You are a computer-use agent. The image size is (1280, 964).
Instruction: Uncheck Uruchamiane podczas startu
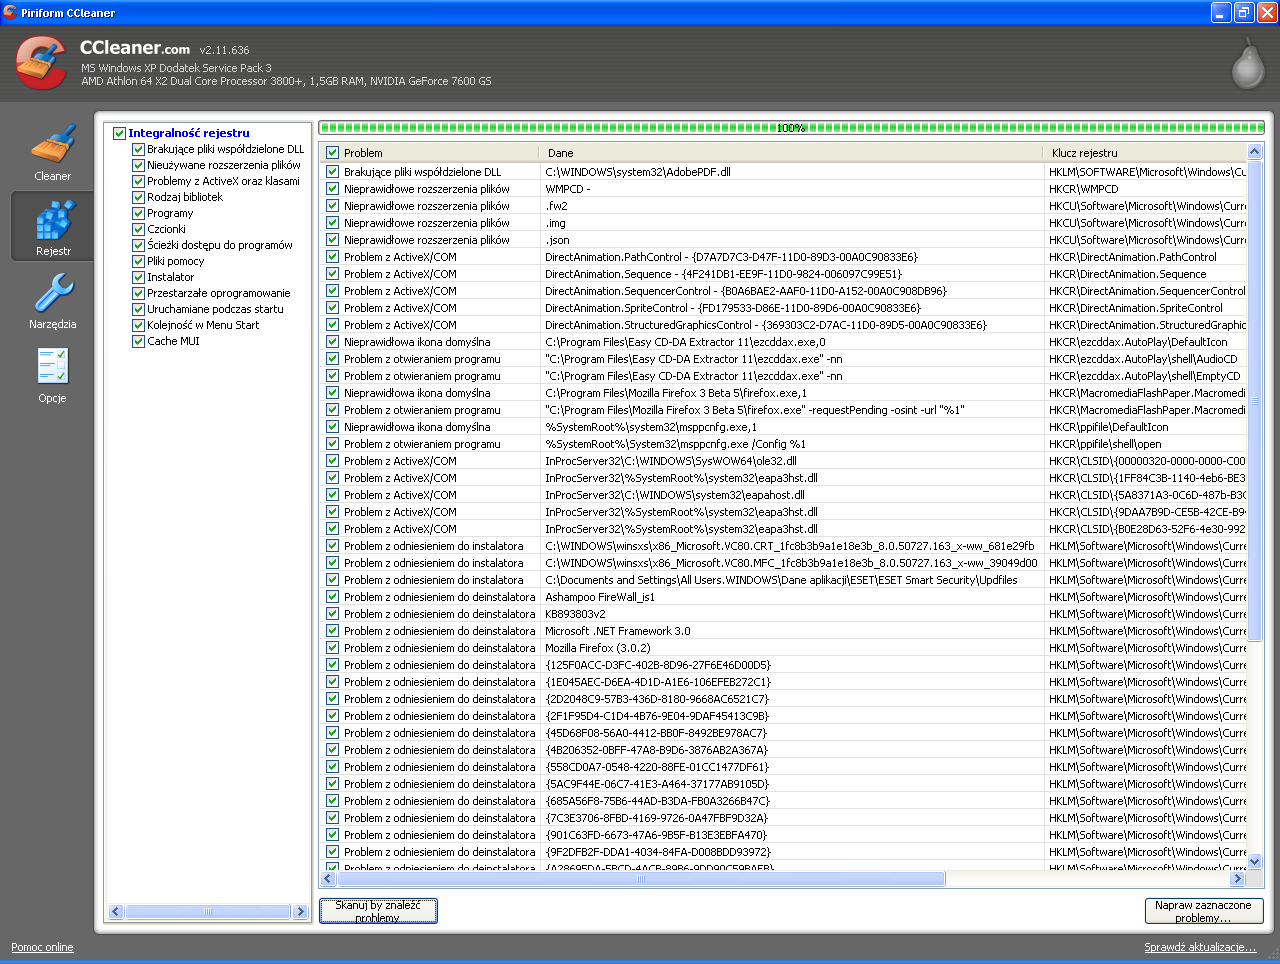click(139, 309)
